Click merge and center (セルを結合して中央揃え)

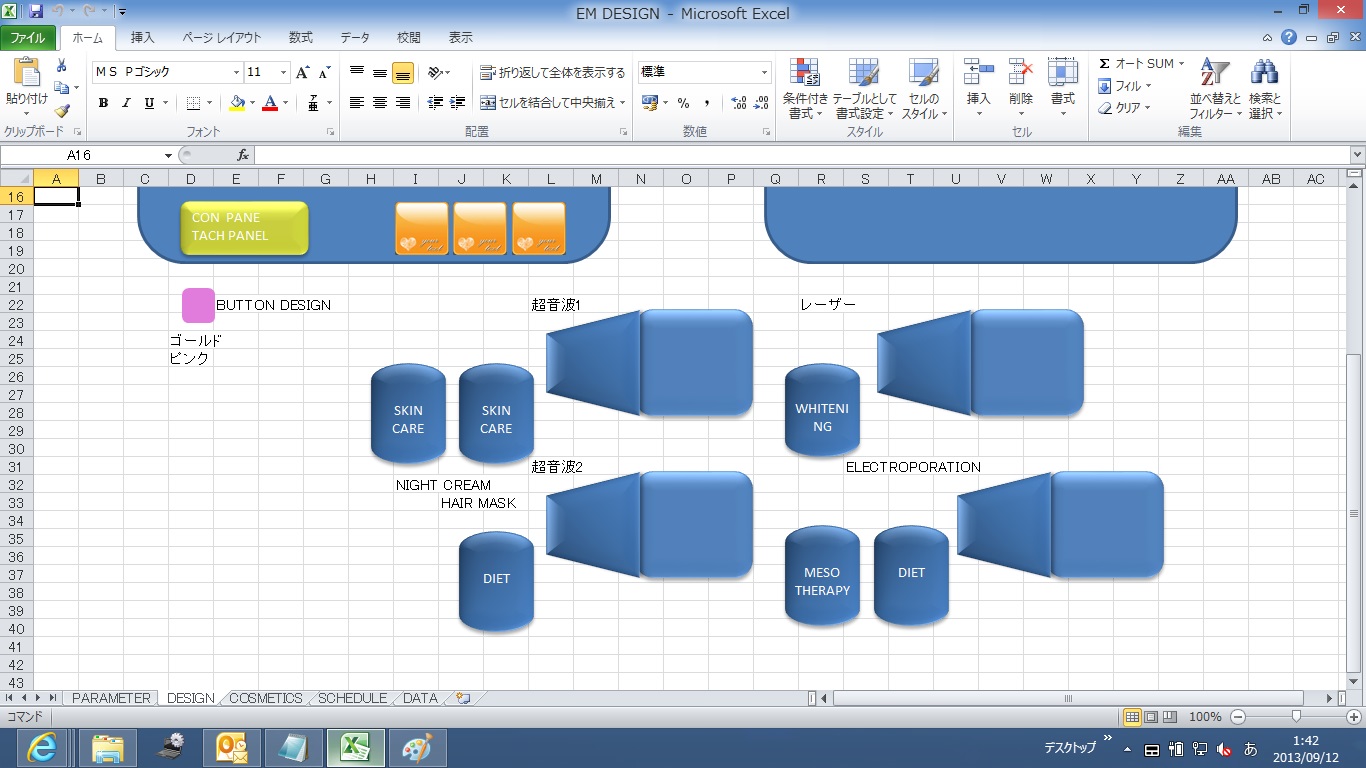547,103
